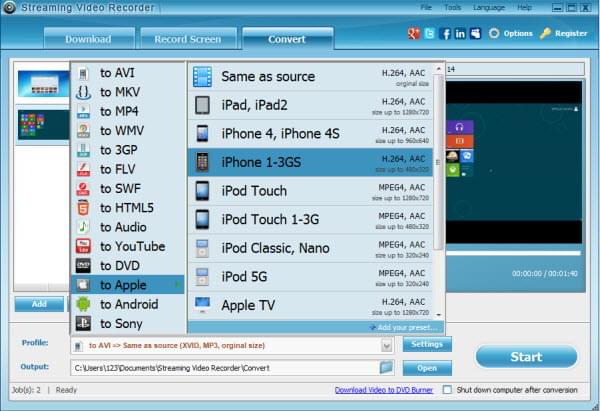Viewport: 600px width, 411px height.
Task: Click the 'to SWF' format icon
Action: 83,189
